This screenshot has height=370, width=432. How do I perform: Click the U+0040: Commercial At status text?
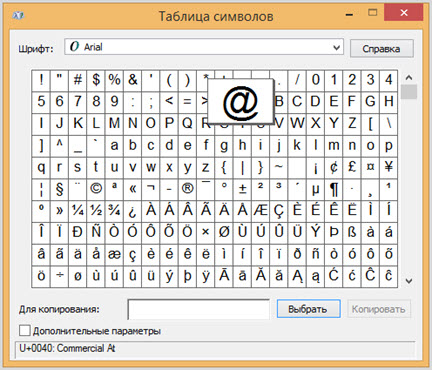pyautogui.click(x=67, y=348)
